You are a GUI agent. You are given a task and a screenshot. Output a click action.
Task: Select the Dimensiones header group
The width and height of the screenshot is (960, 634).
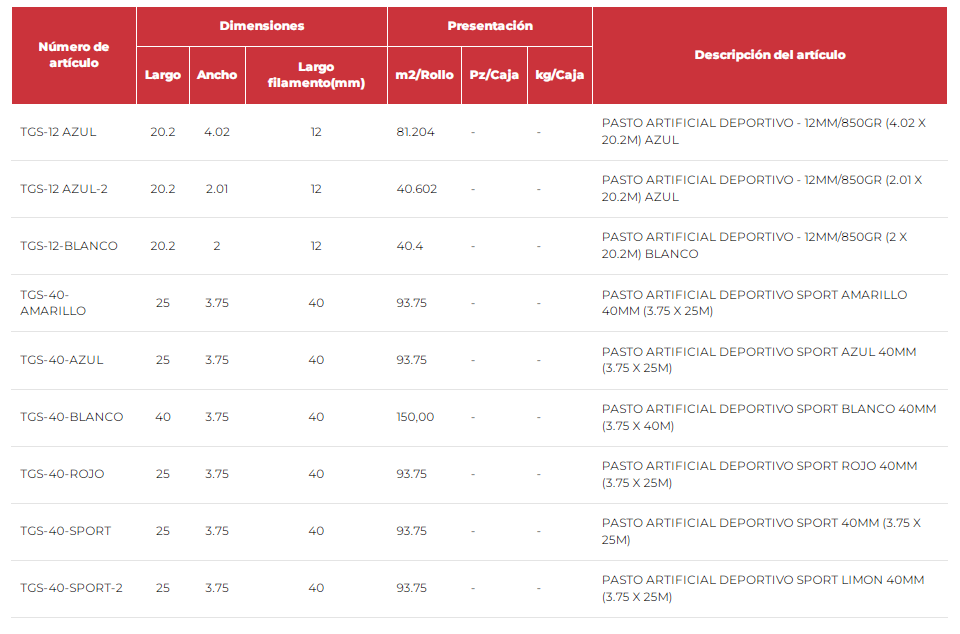pyautogui.click(x=262, y=26)
